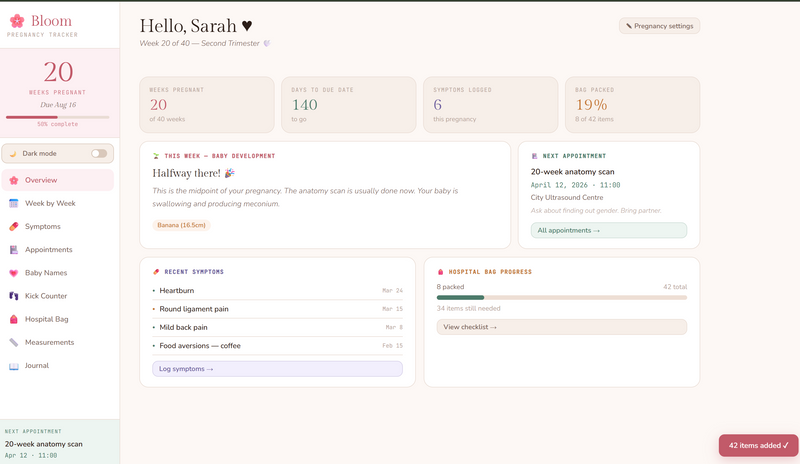
Task: Dismiss the 42 items added toast
Action: (x=758, y=445)
